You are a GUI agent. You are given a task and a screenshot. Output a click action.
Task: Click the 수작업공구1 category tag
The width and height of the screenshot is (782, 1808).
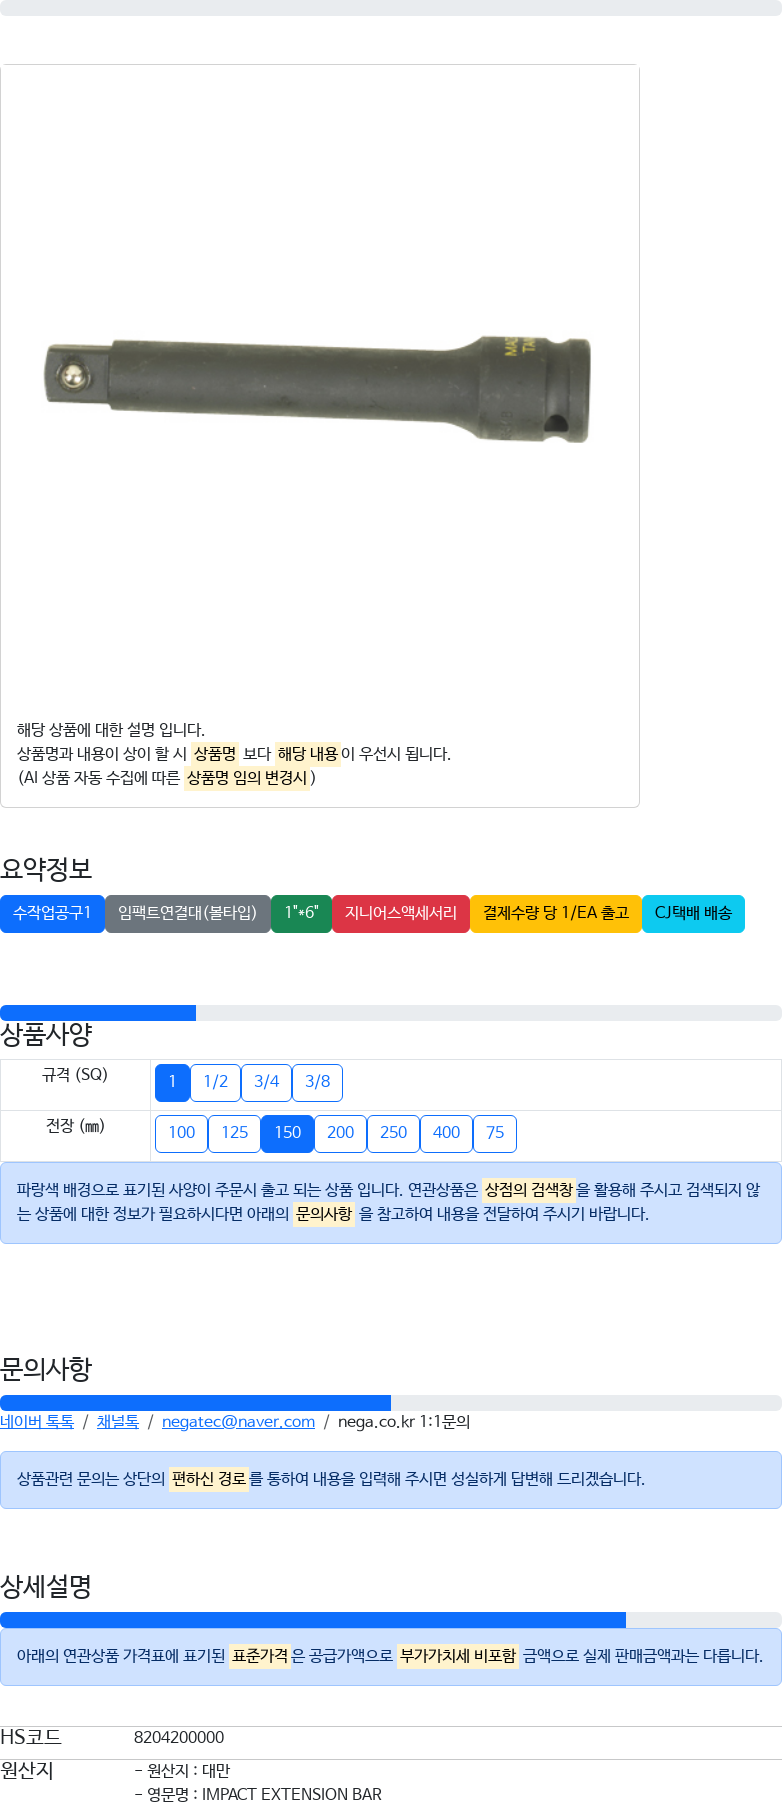click(x=52, y=913)
